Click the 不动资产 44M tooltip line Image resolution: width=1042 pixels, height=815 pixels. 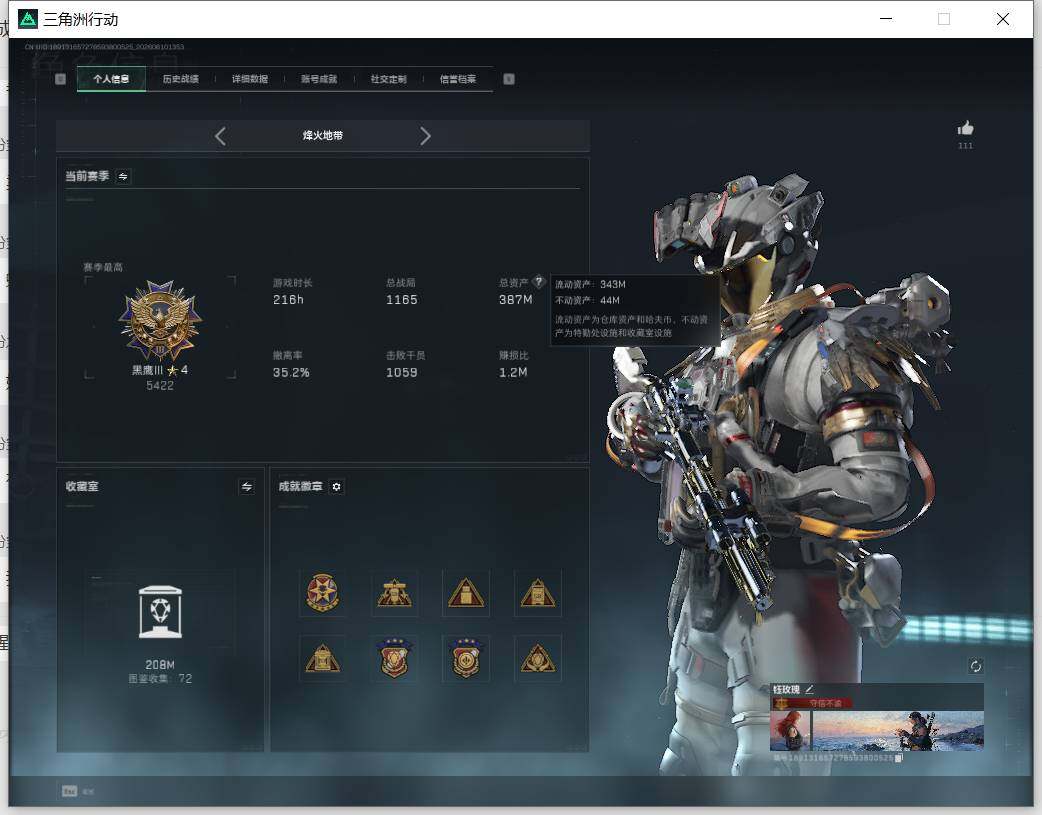tap(587, 300)
